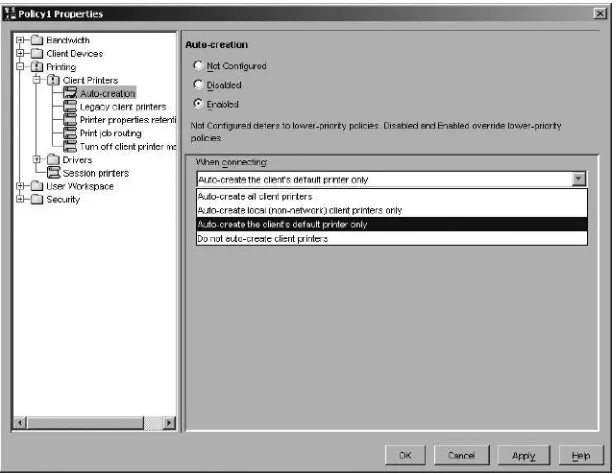
Task: Select the Disabled radio button
Action: [x=198, y=84]
